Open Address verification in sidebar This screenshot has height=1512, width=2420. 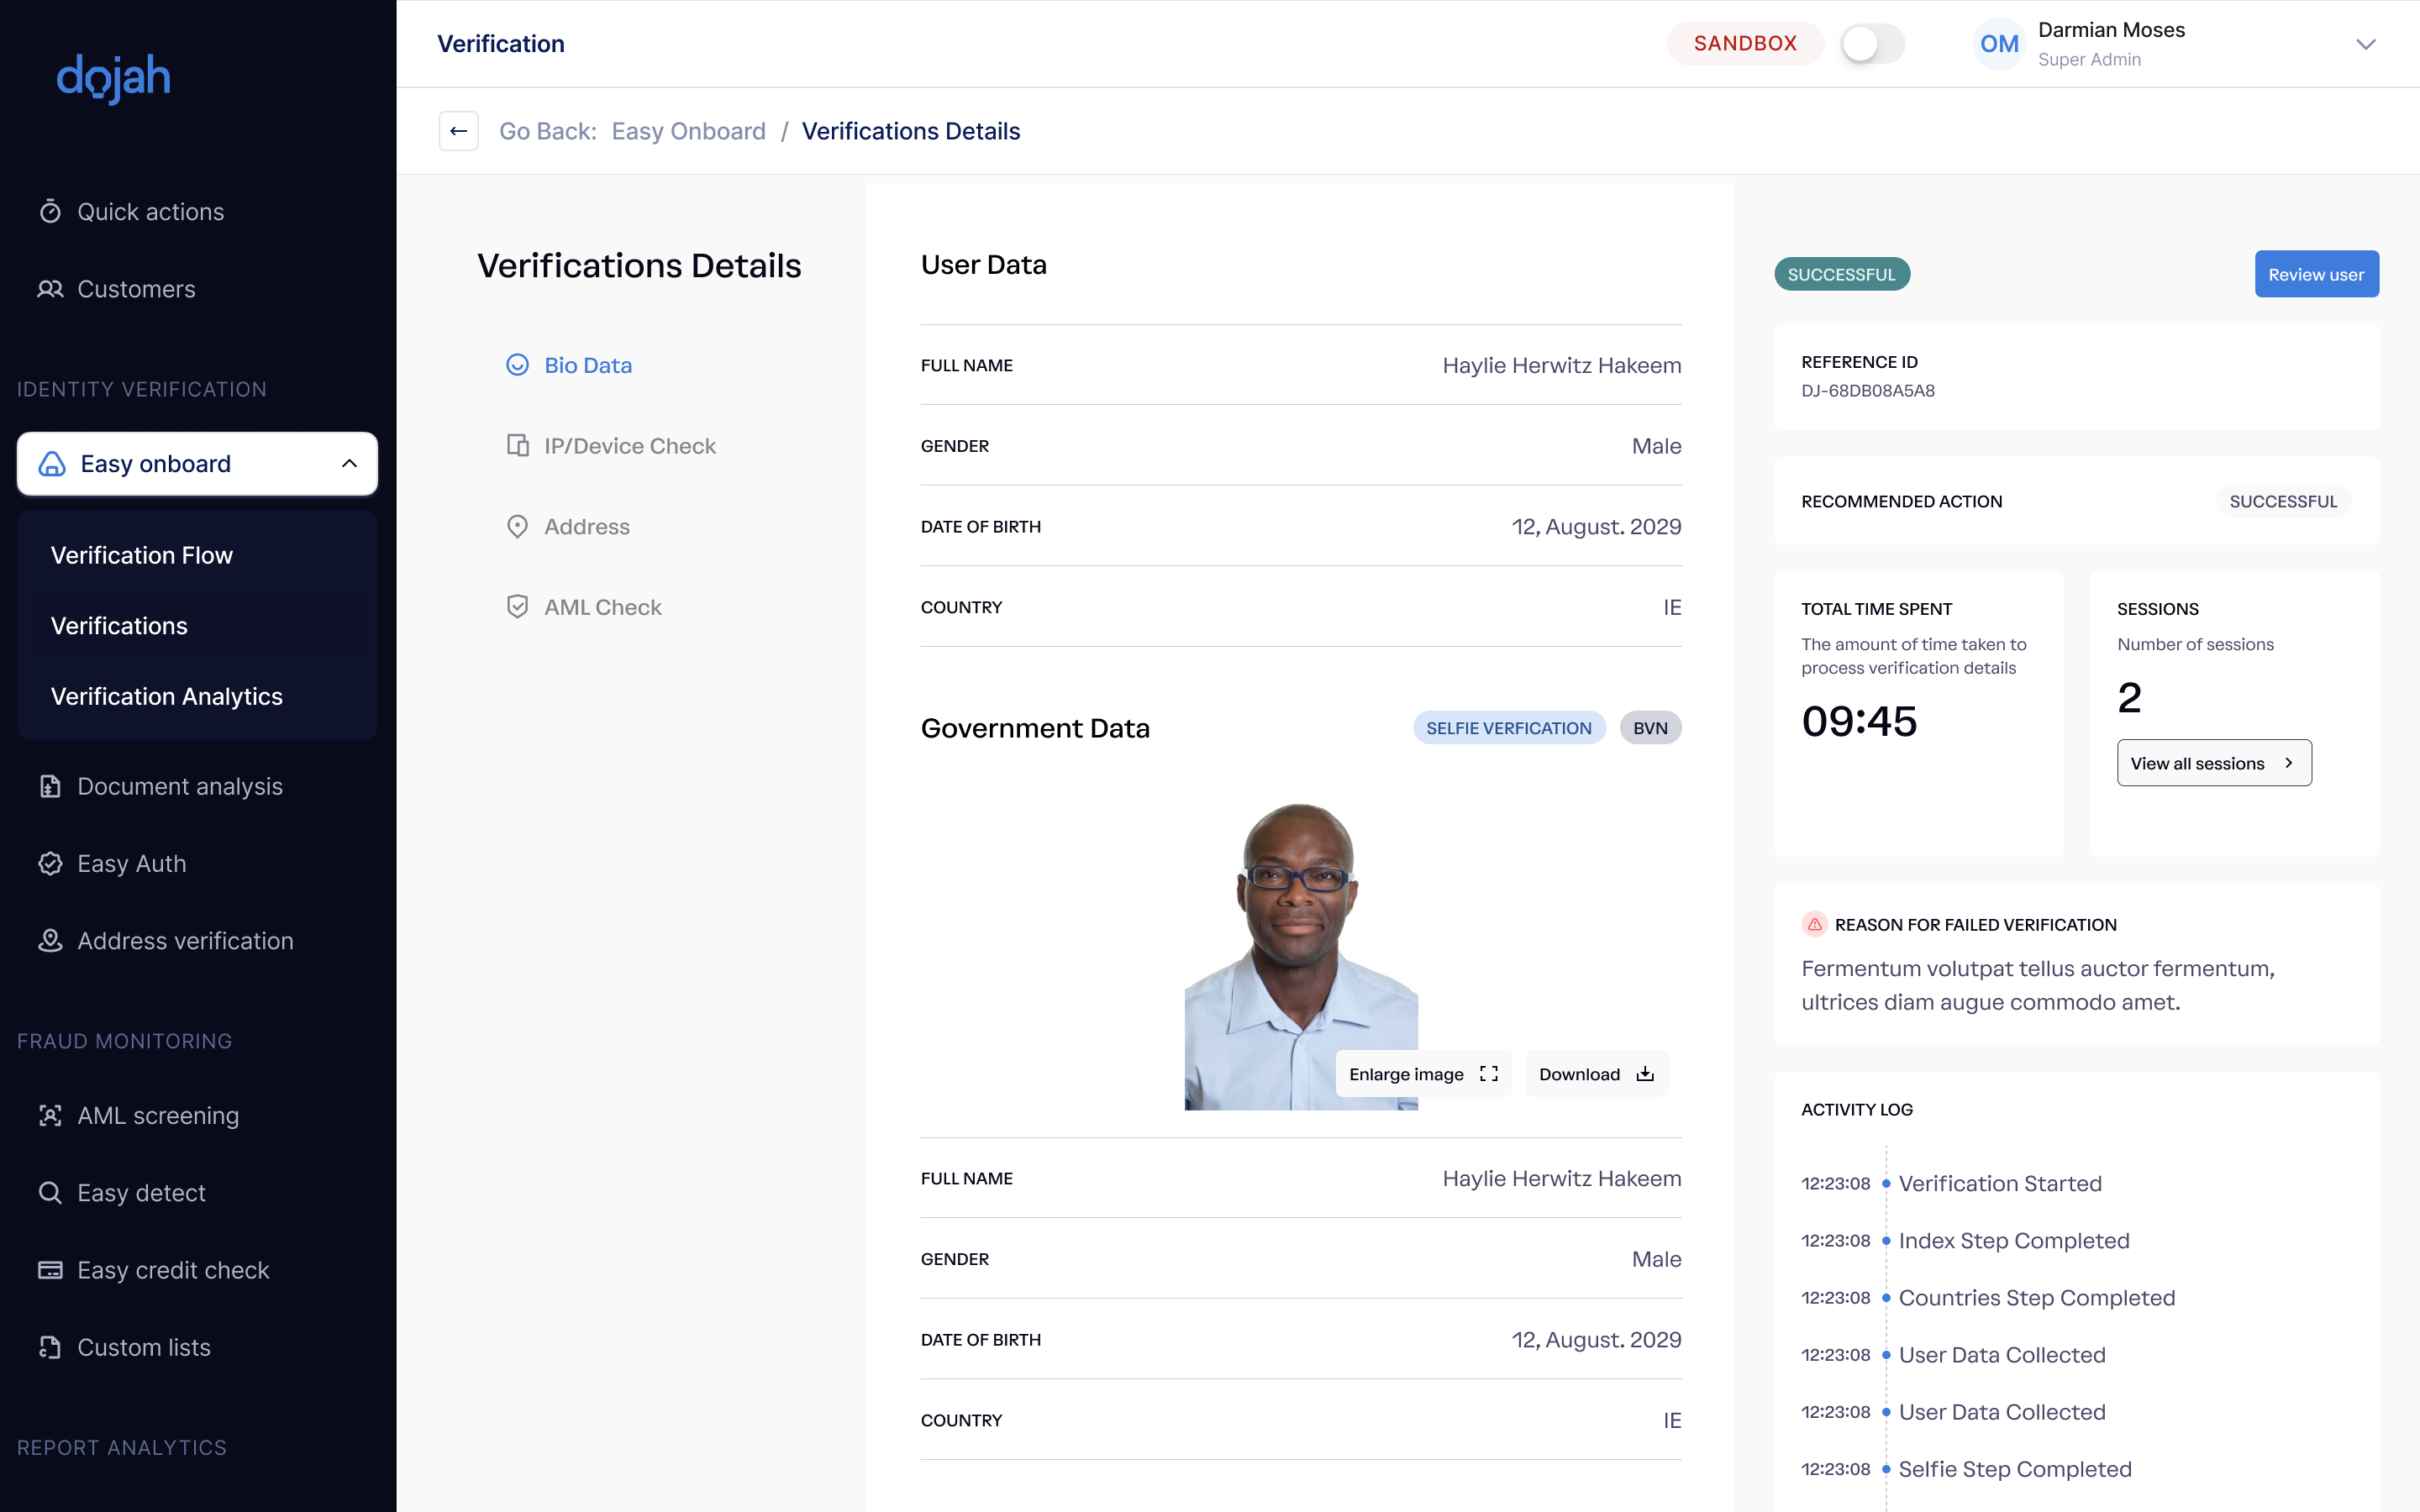[x=185, y=941]
